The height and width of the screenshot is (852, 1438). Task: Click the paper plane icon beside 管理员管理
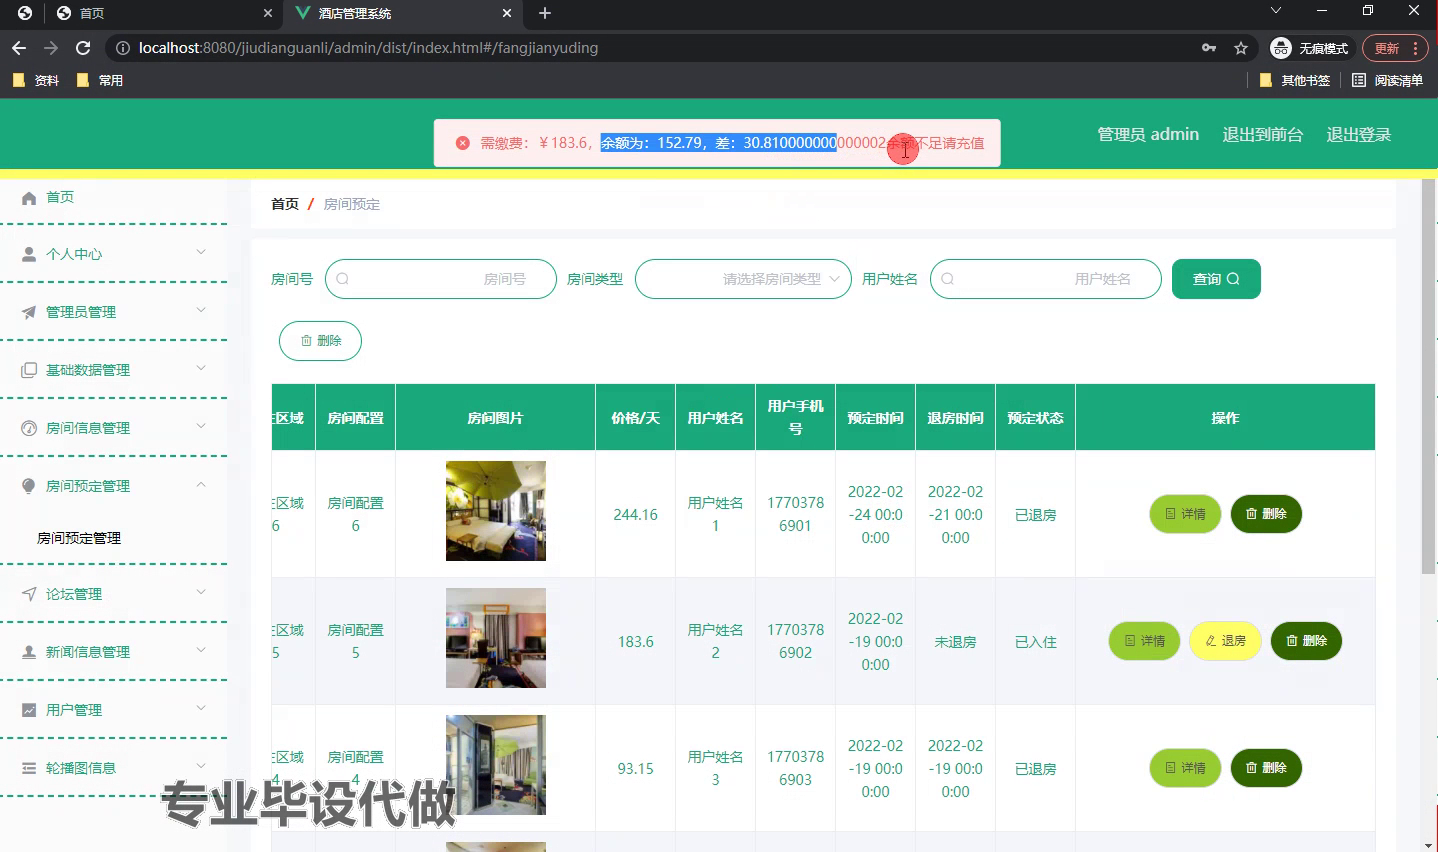pyautogui.click(x=29, y=312)
